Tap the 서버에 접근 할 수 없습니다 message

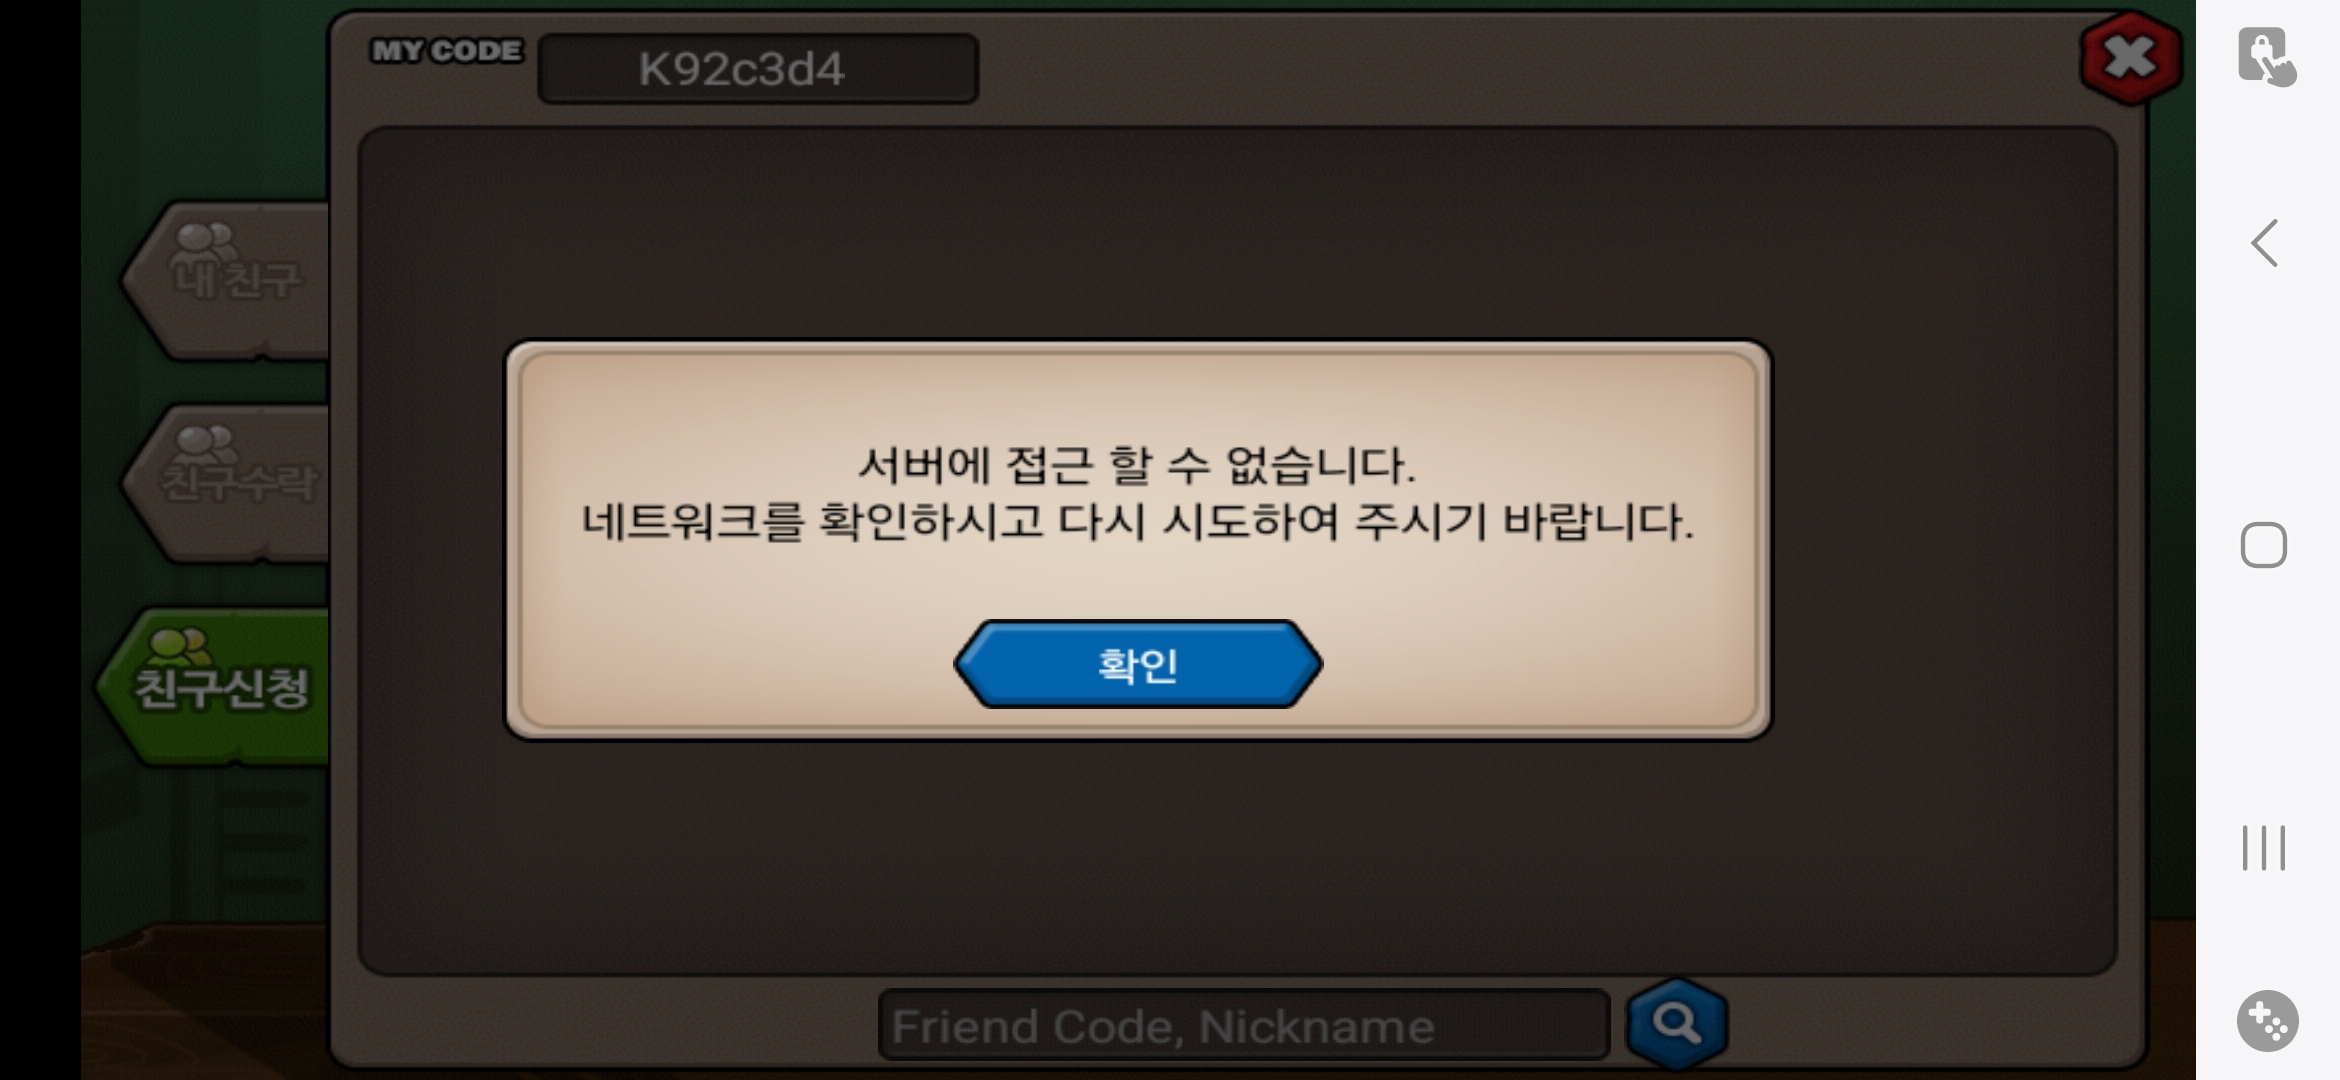tap(1137, 465)
